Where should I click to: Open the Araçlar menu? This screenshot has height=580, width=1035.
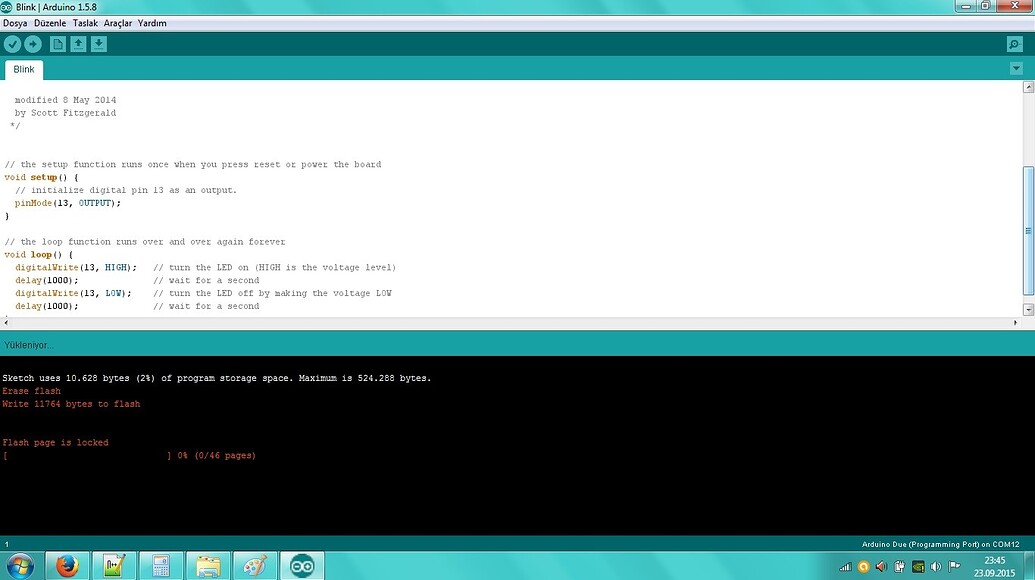118,22
